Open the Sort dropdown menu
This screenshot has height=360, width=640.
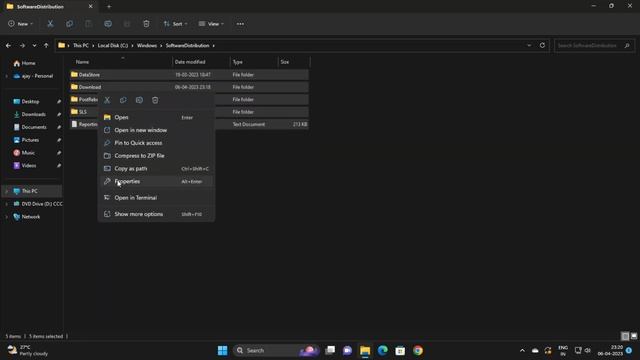click(x=176, y=24)
